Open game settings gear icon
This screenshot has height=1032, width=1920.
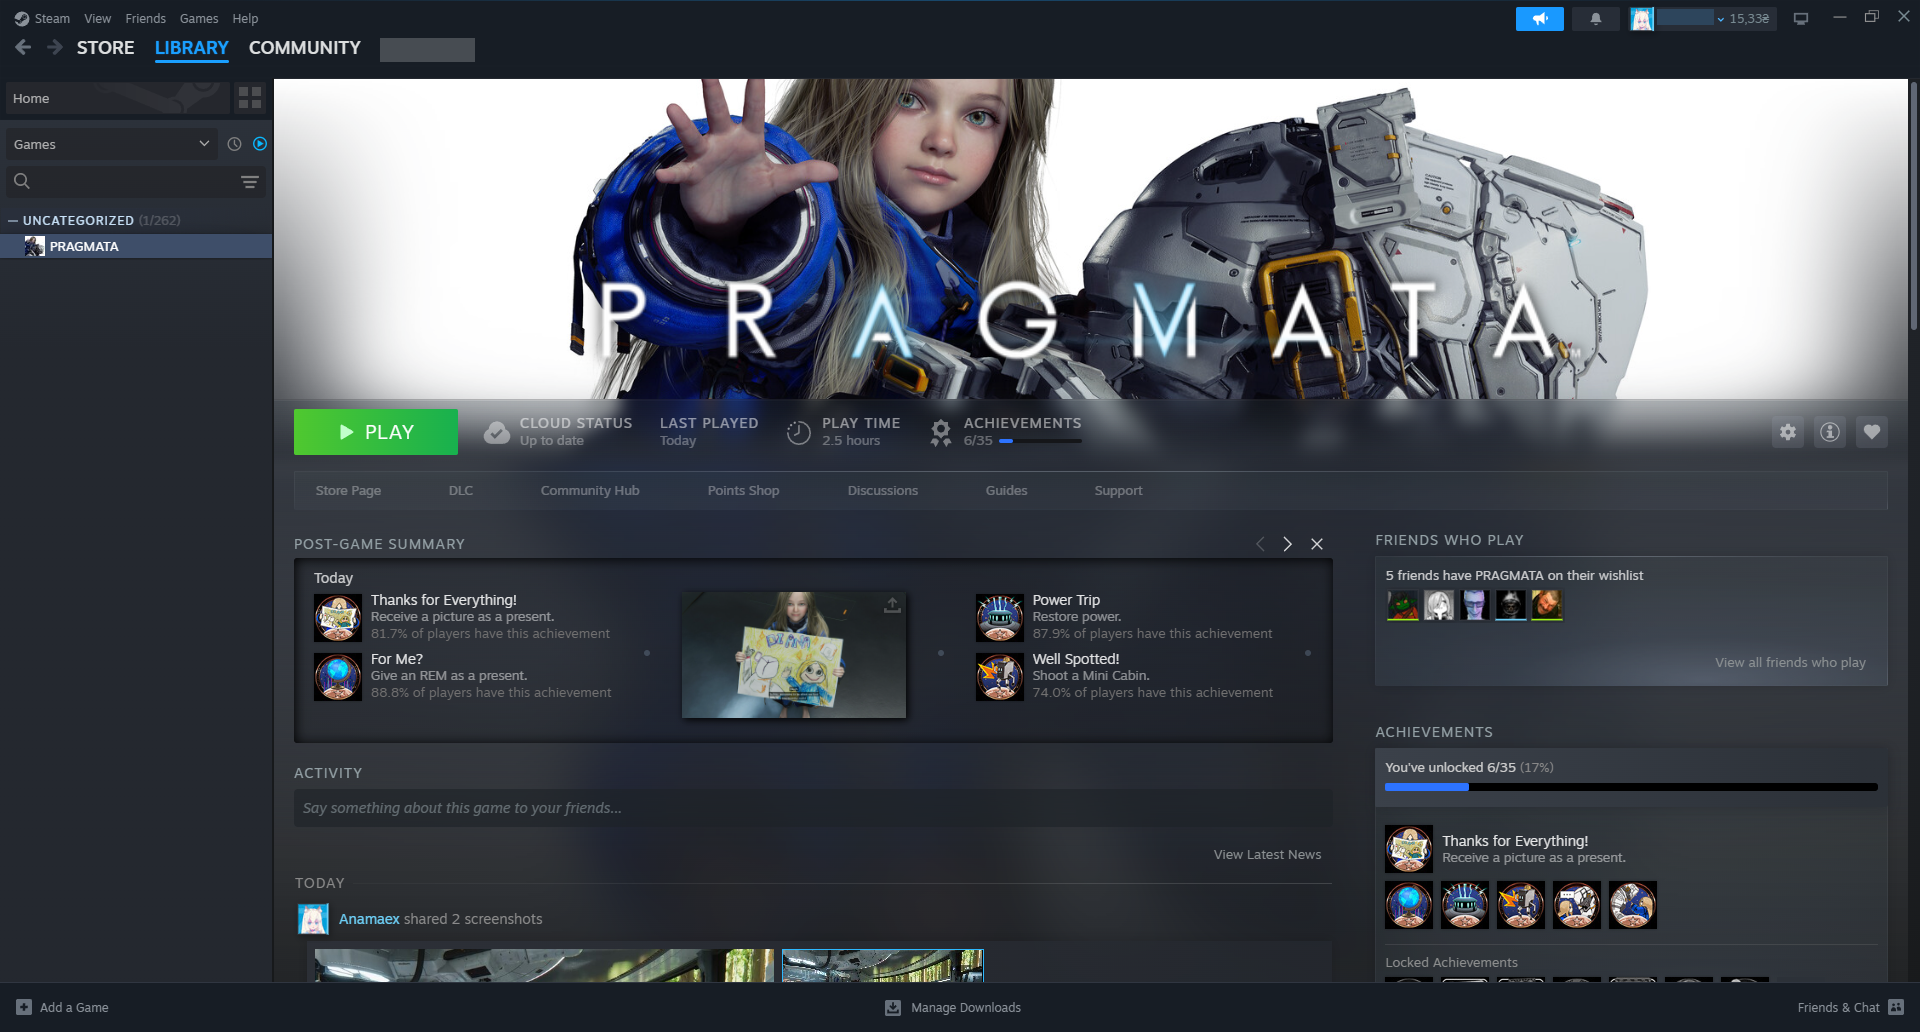1788,432
